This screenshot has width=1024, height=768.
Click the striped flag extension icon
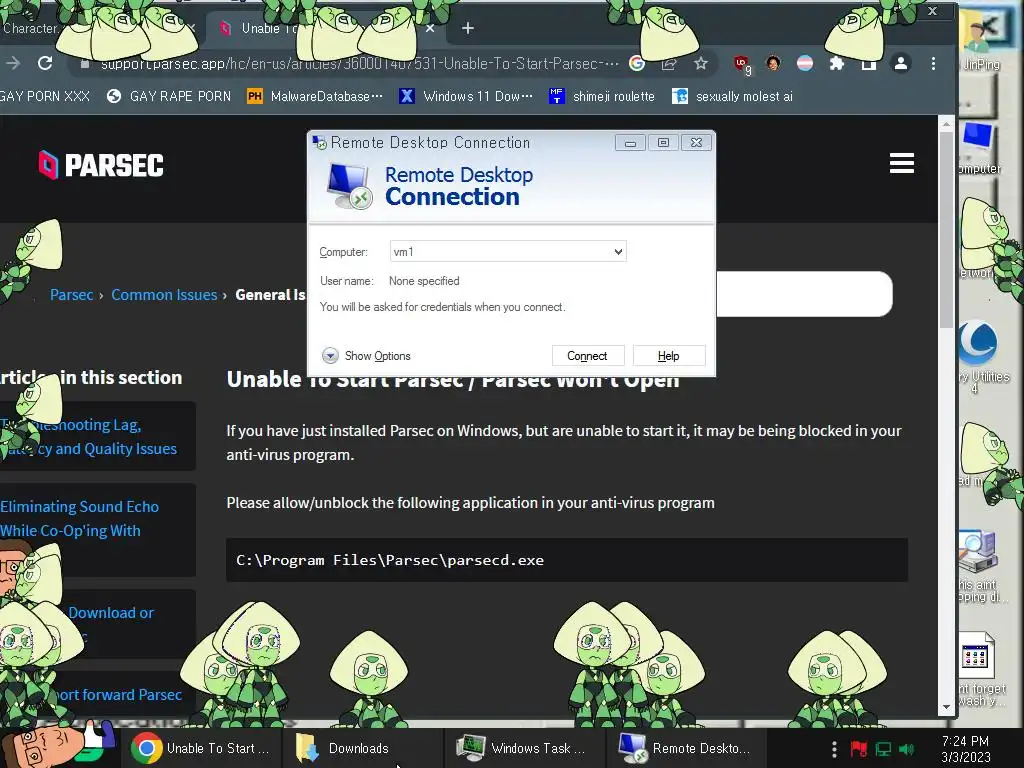coord(805,63)
